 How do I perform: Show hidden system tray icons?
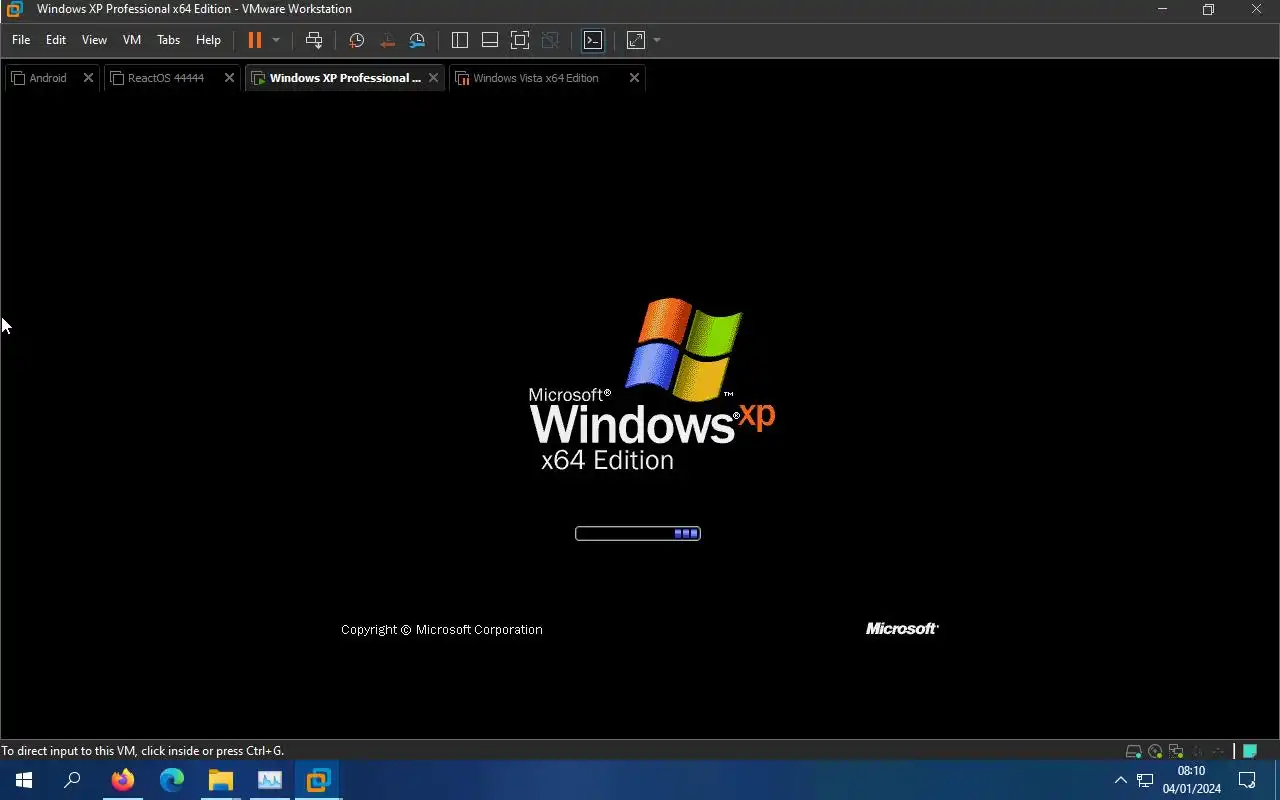(1120, 780)
